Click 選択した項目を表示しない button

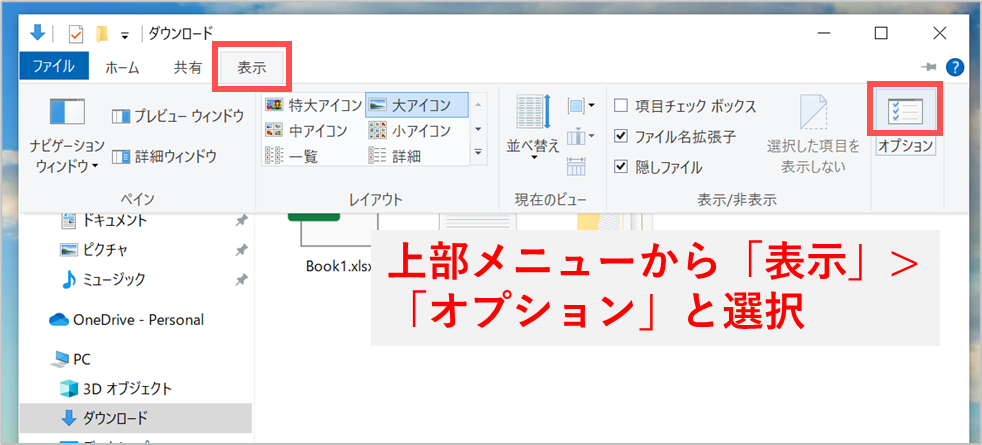point(814,134)
